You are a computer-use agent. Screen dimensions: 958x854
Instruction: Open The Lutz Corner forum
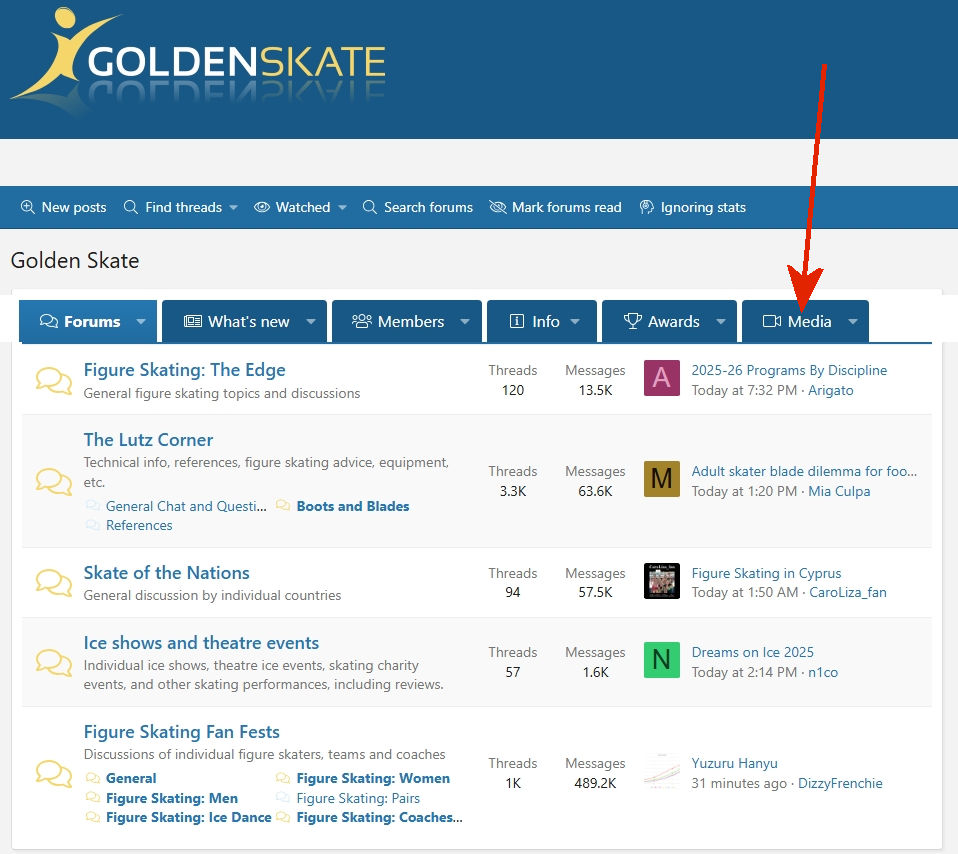tap(148, 440)
